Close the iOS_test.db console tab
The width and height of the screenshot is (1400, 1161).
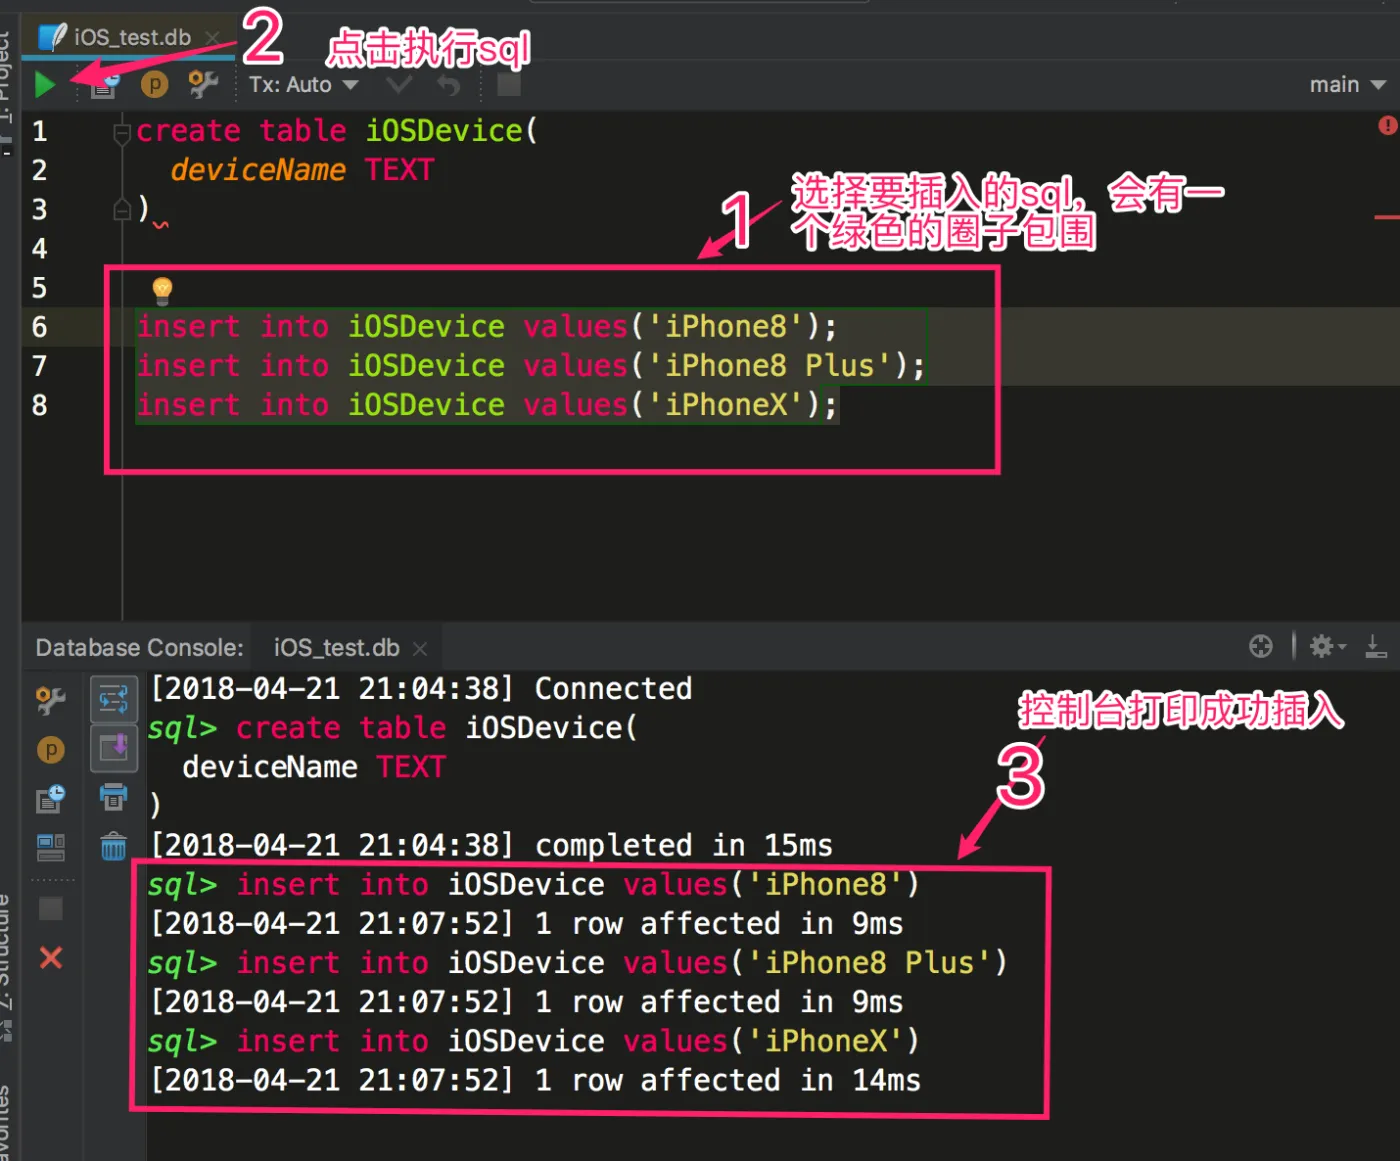pyautogui.click(x=420, y=649)
